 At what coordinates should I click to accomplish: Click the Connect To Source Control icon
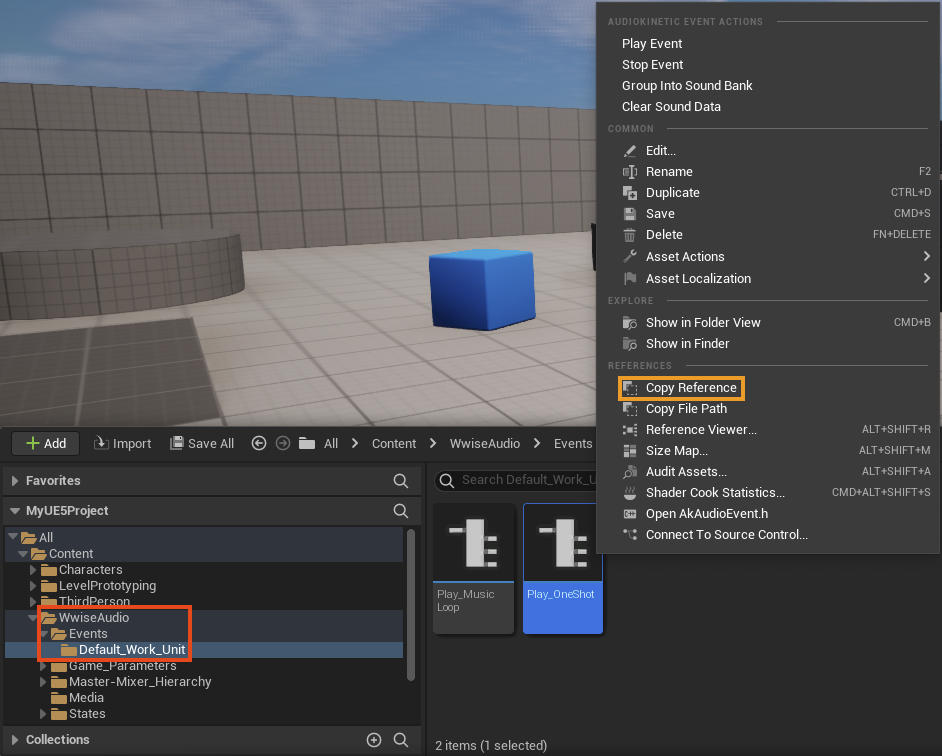[630, 534]
